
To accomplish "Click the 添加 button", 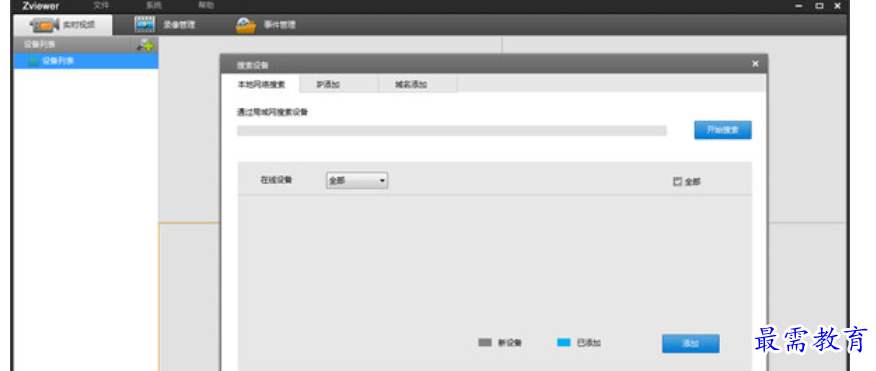I will 691,343.
